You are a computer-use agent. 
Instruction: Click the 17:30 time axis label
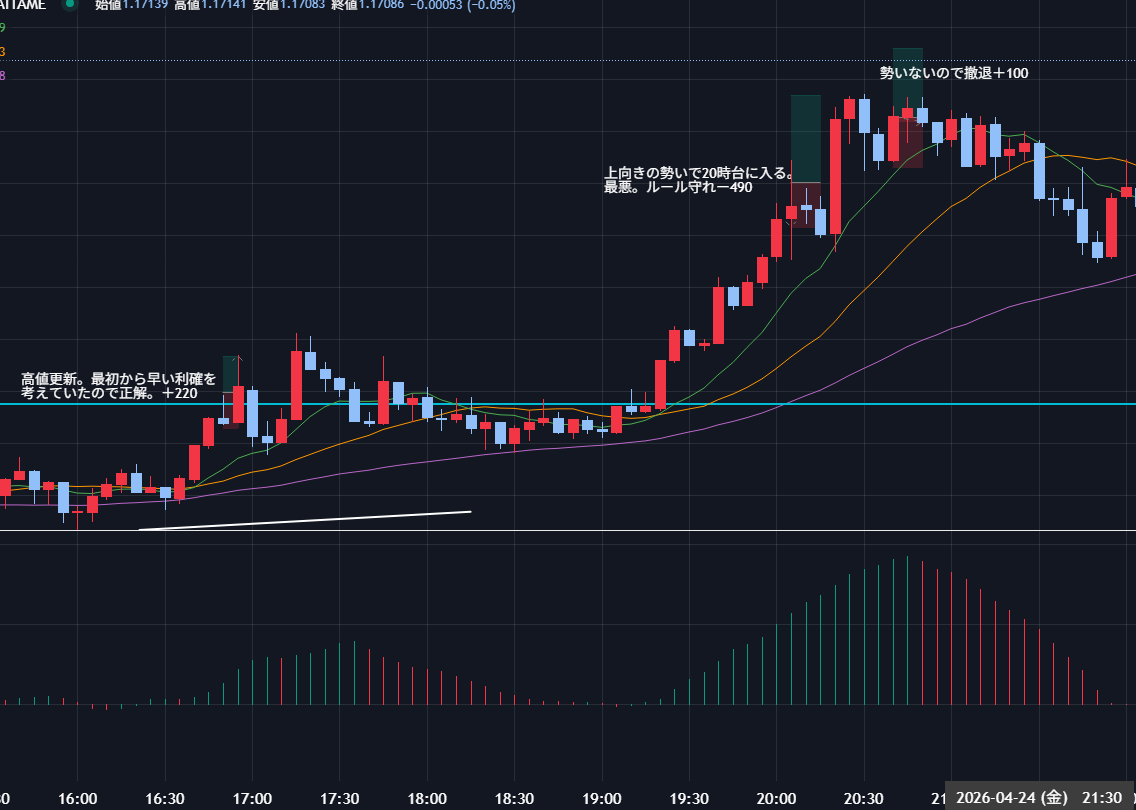(340, 798)
